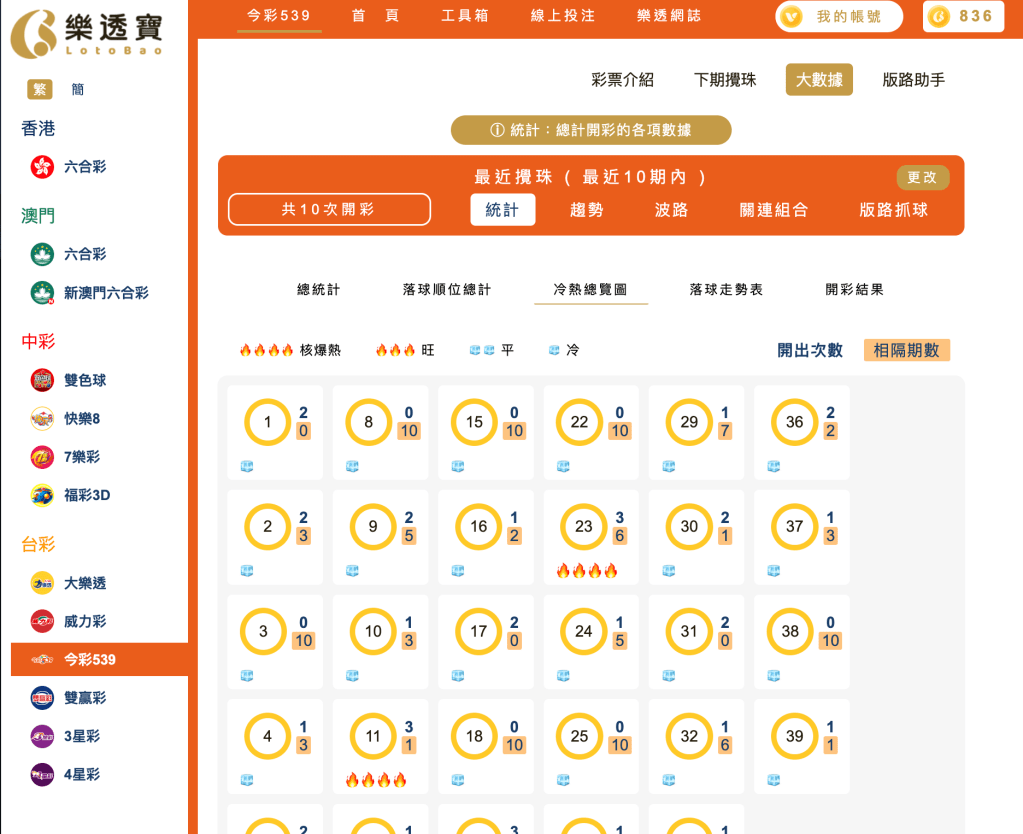Toggle stats view to 相隔期數
The width and height of the screenshot is (1023, 834).
906,350
